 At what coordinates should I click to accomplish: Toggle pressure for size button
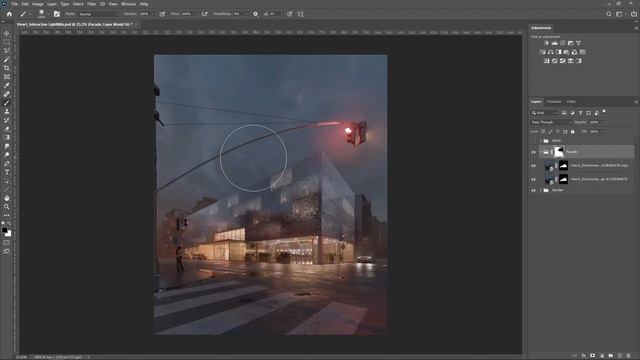click(x=290, y=14)
